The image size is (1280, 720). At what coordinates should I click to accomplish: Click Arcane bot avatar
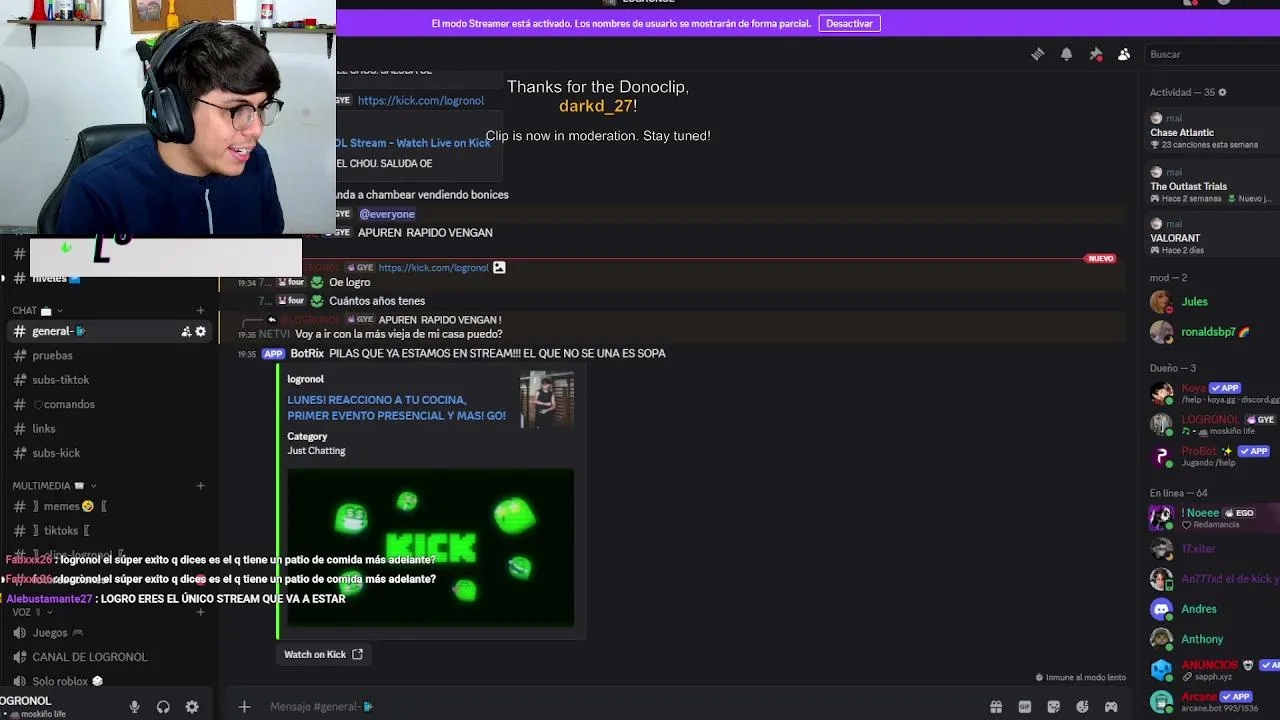tap(1161, 701)
